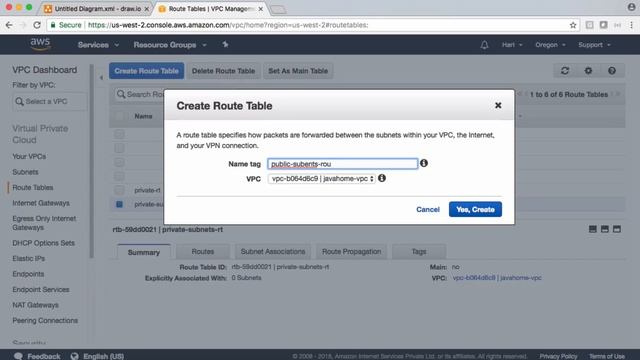Show info icon beside VPC dropdown
The height and width of the screenshot is (360, 640).
pyautogui.click(x=382, y=178)
